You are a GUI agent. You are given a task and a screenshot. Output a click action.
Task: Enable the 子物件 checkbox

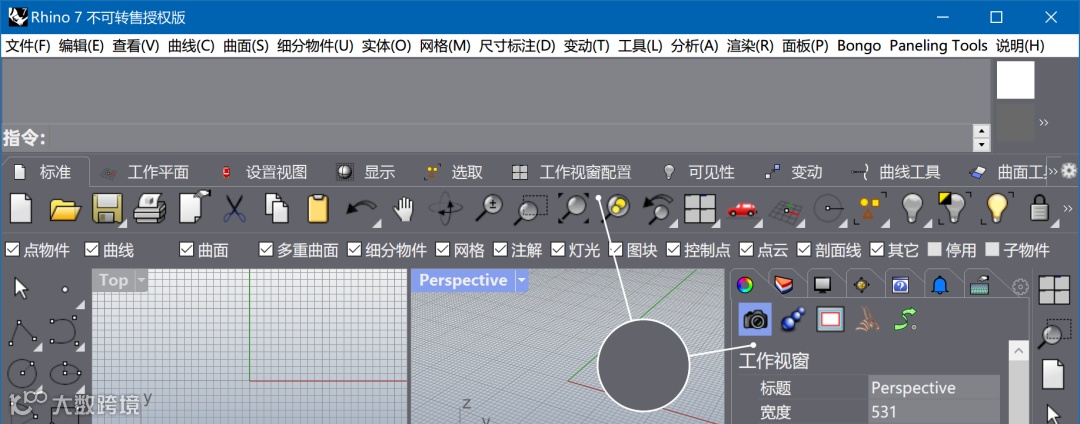click(x=993, y=249)
